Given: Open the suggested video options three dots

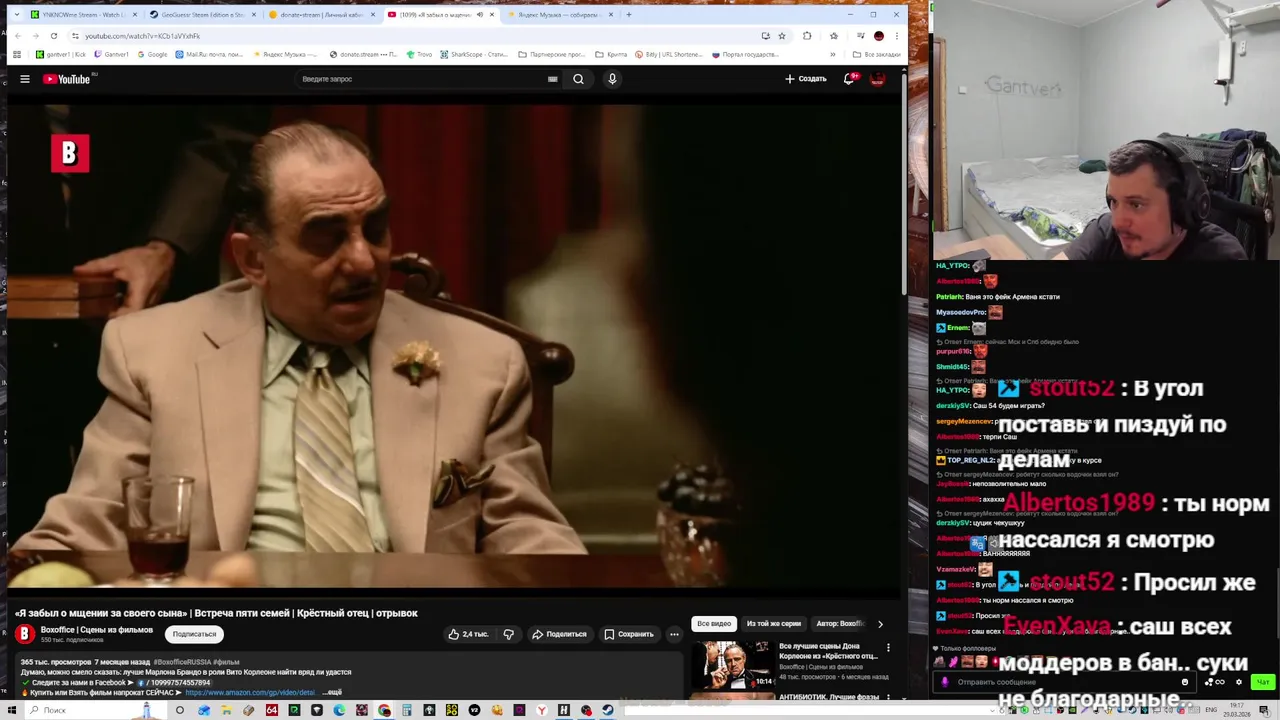Looking at the screenshot, I should click(x=888, y=648).
